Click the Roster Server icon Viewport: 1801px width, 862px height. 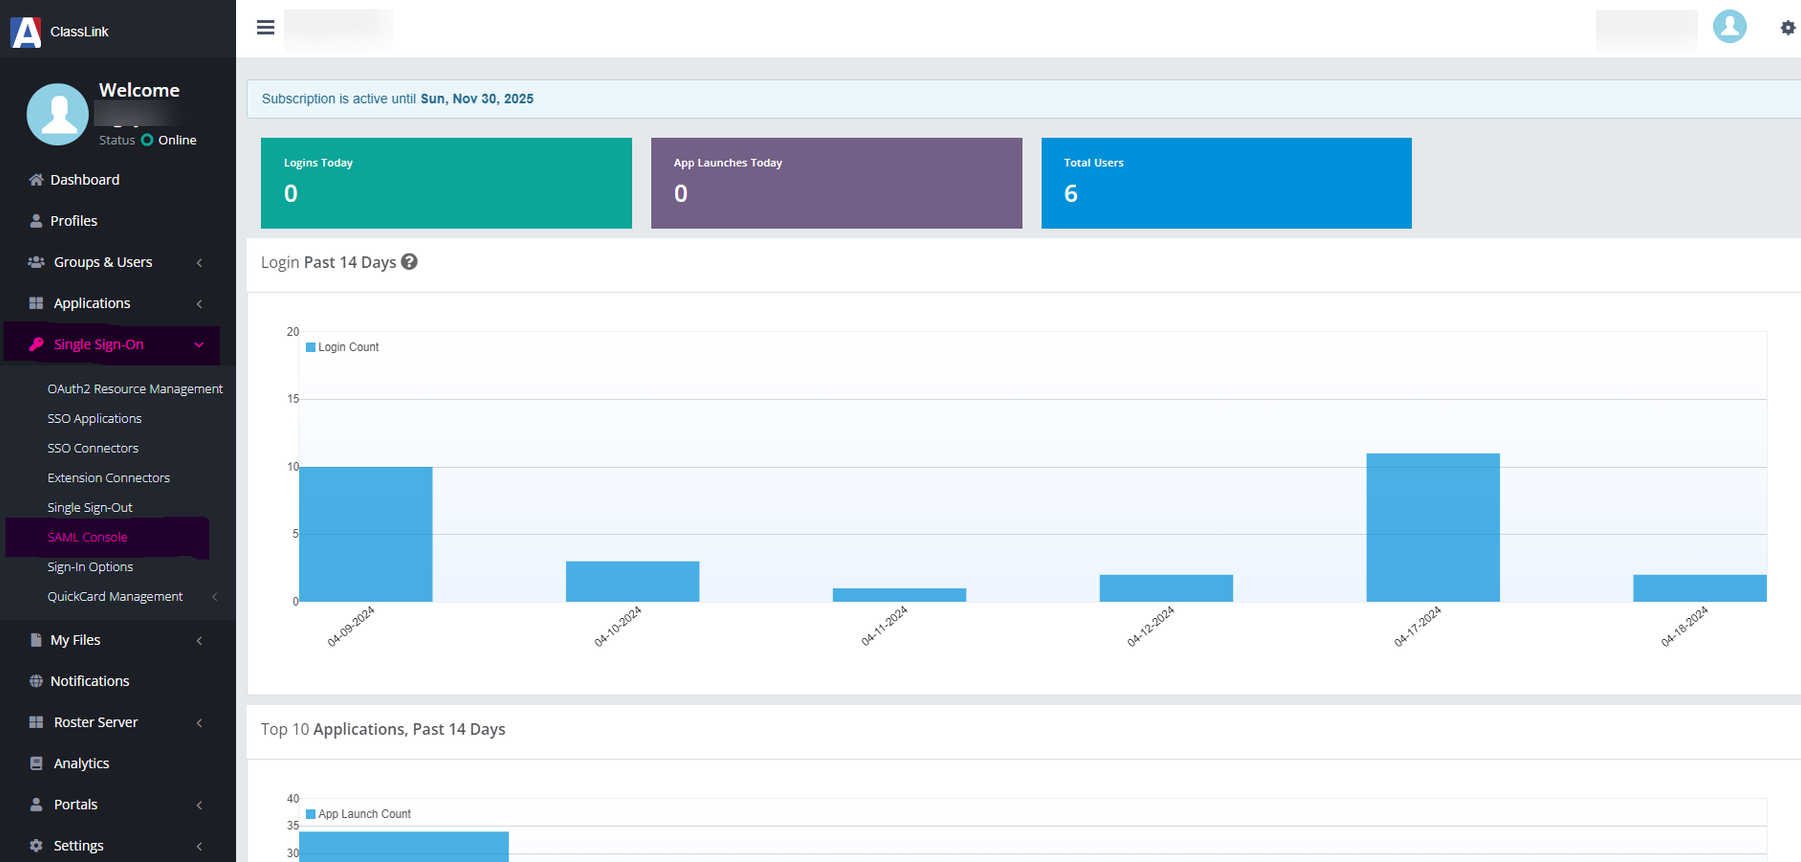[36, 722]
